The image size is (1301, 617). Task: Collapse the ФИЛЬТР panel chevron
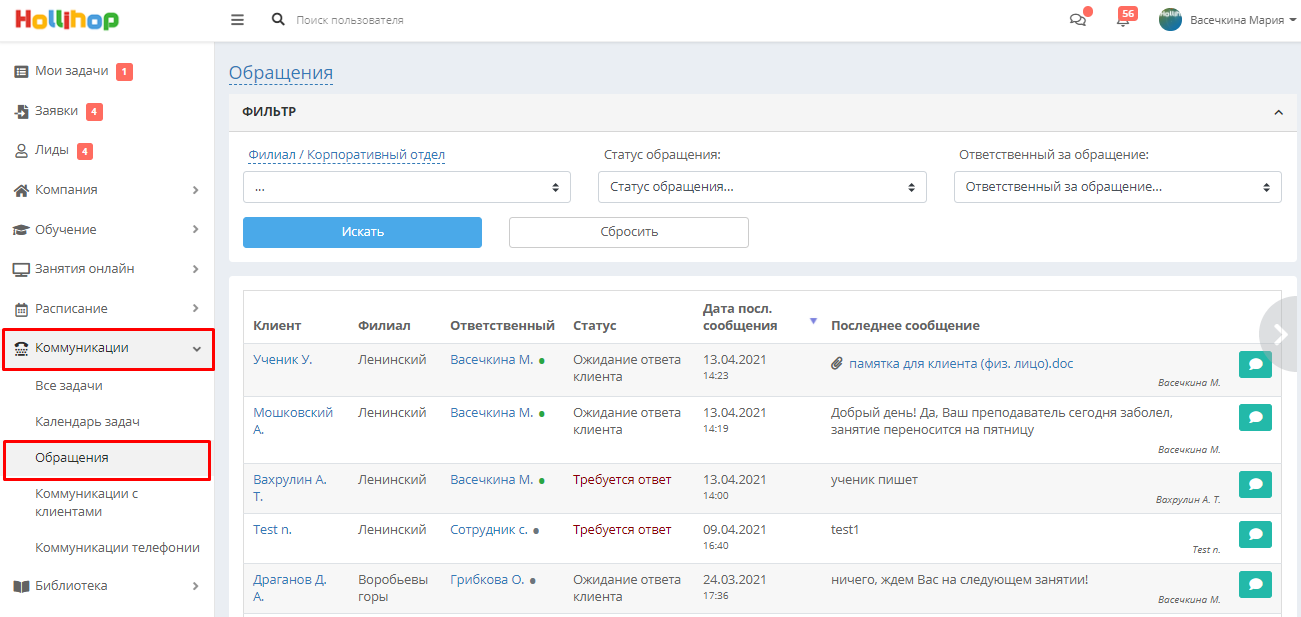click(x=1278, y=113)
